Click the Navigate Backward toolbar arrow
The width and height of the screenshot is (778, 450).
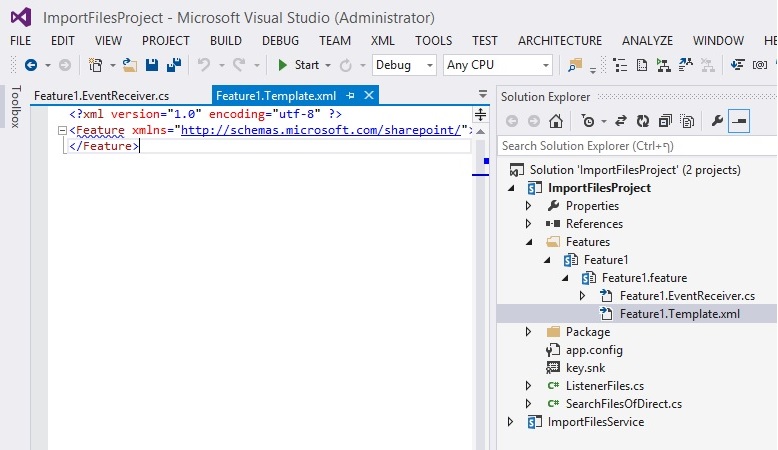pyautogui.click(x=31, y=65)
